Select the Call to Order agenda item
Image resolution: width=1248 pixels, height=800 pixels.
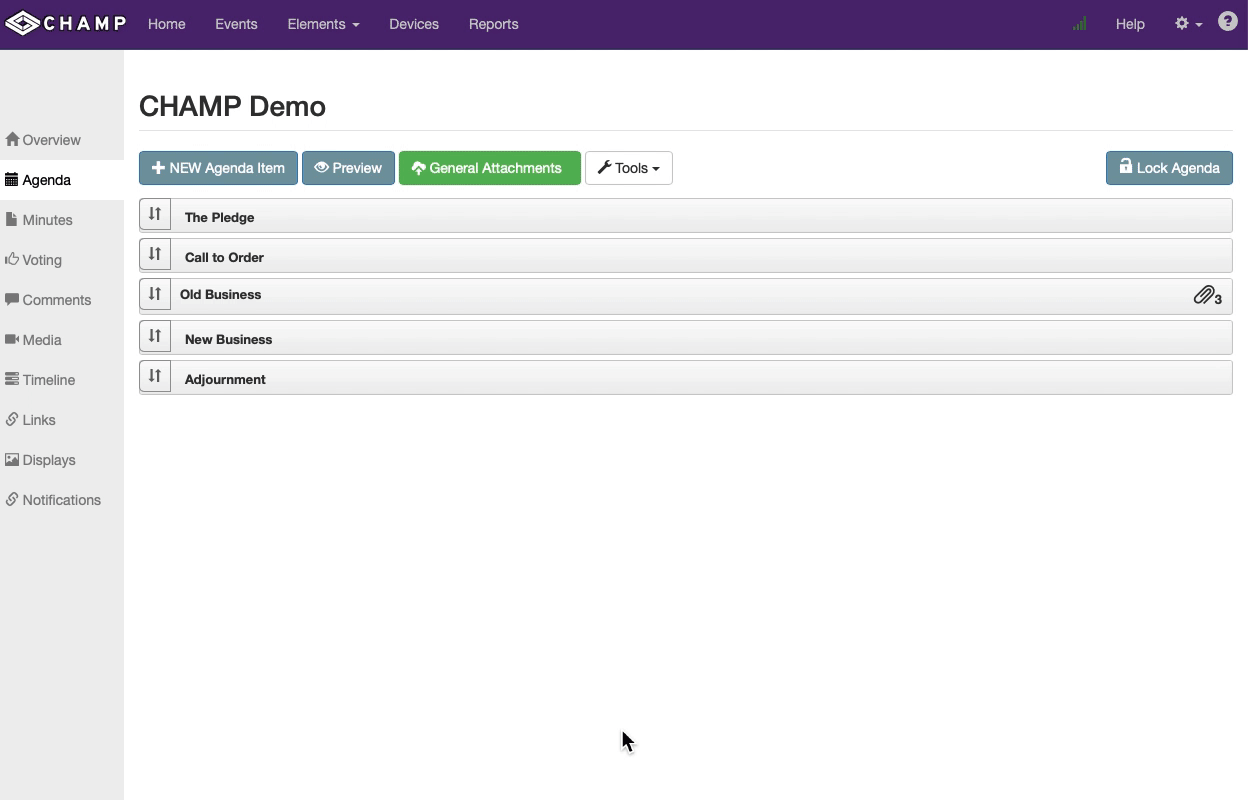point(686,256)
